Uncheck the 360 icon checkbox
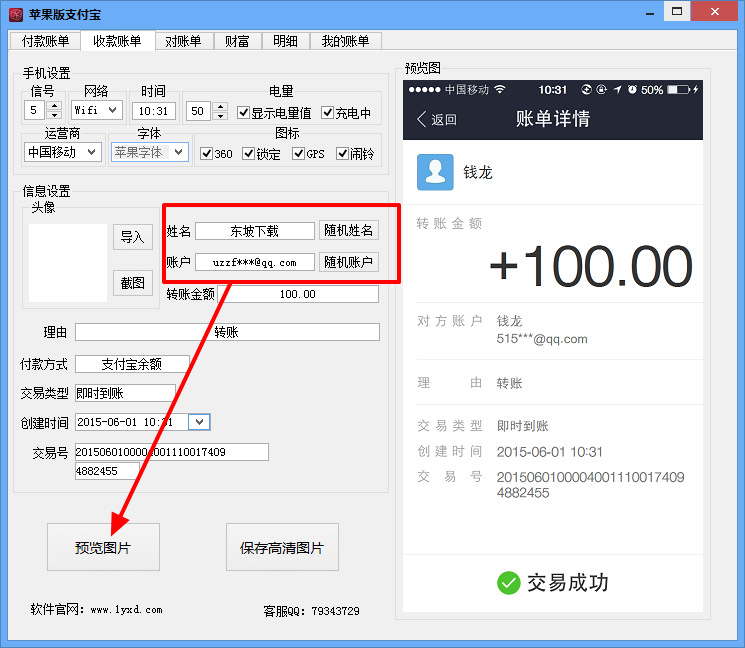This screenshot has width=745, height=648. (x=206, y=153)
